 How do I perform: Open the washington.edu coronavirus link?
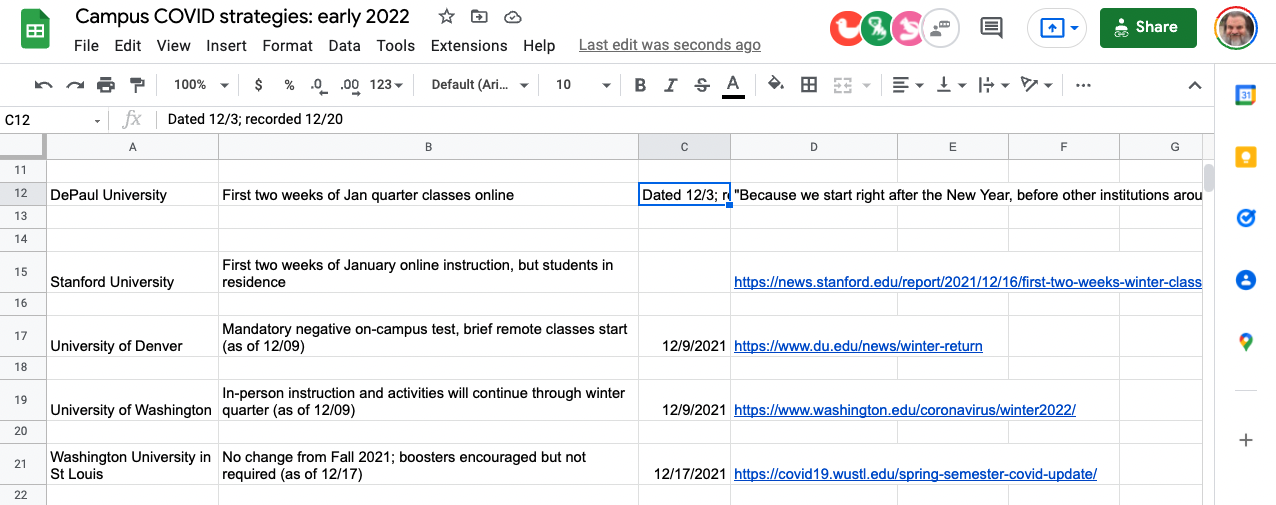[x=905, y=410]
